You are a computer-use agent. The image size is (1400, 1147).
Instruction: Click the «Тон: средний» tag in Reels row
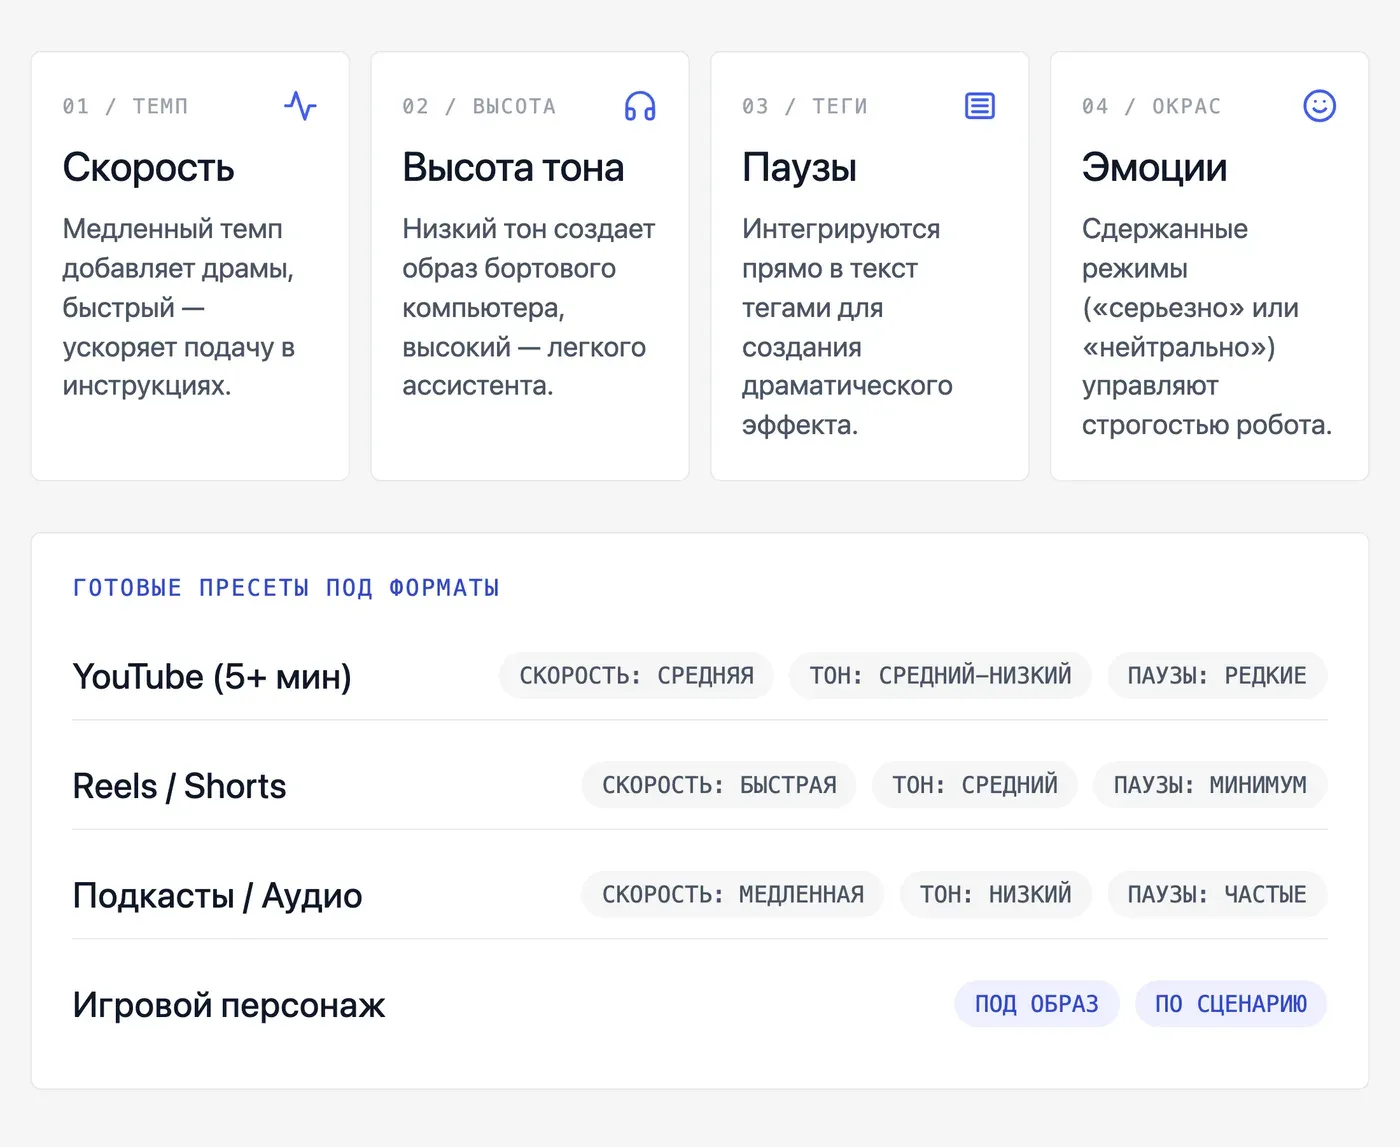point(975,785)
